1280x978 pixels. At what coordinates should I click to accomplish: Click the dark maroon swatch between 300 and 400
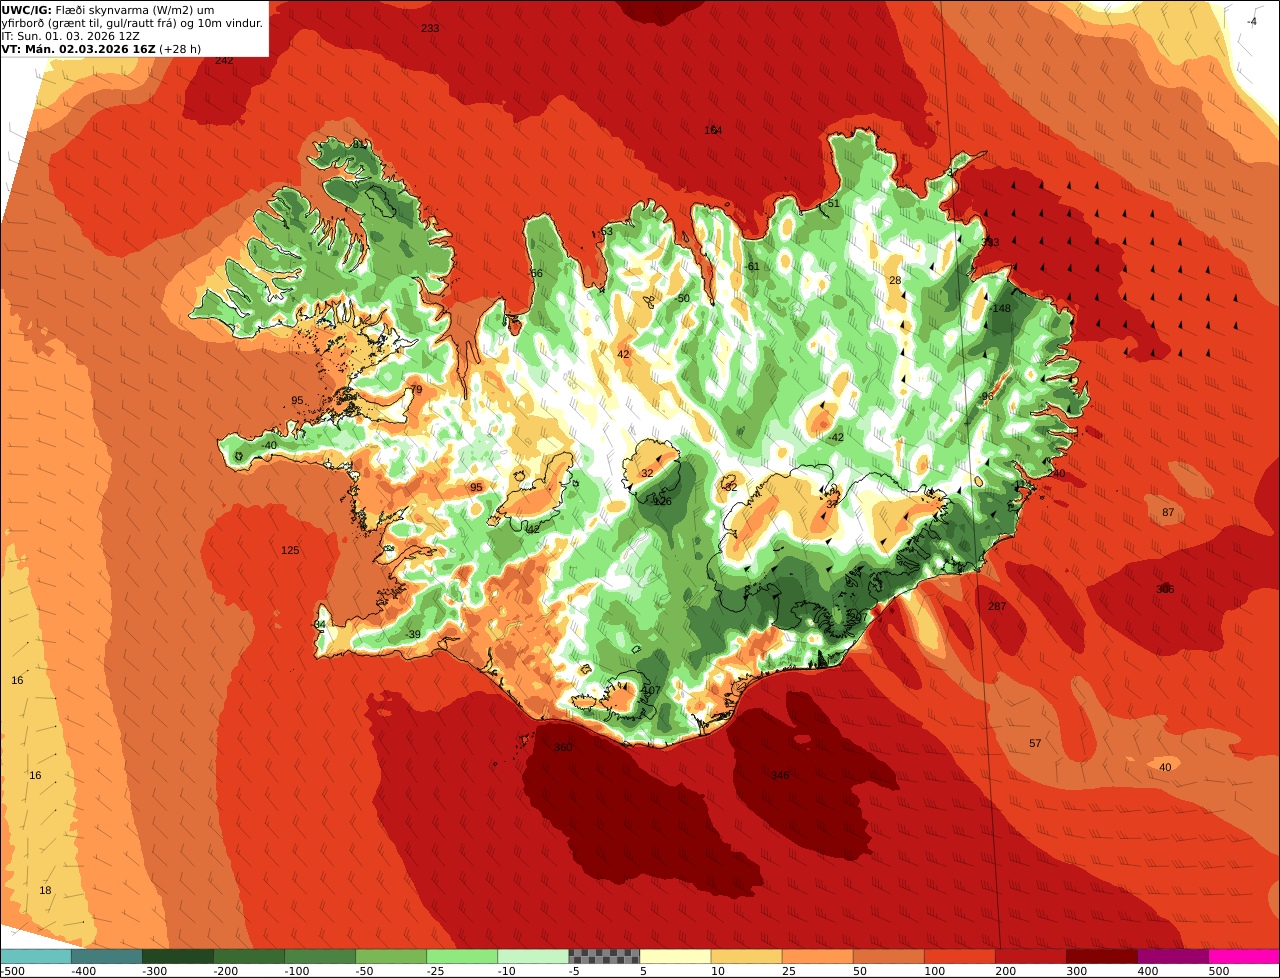1100,955
